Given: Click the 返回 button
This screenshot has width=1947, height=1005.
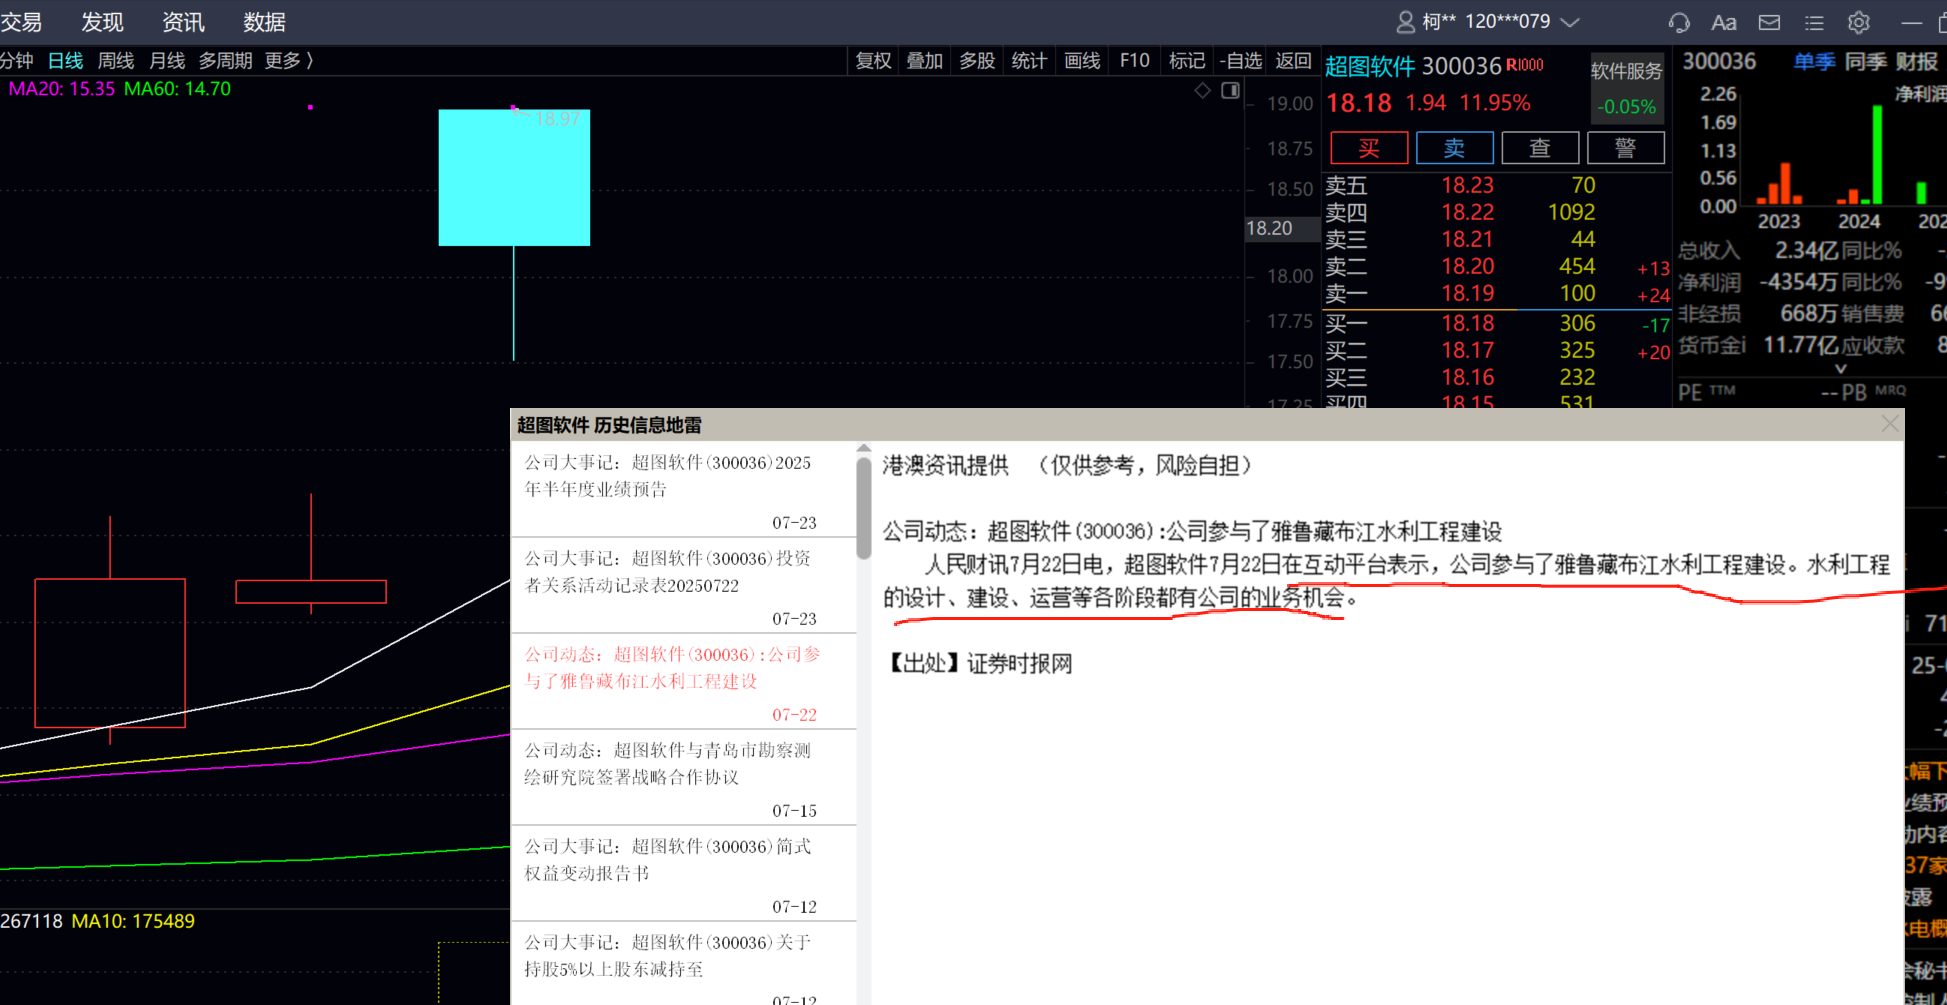Looking at the screenshot, I should pyautogui.click(x=1293, y=61).
